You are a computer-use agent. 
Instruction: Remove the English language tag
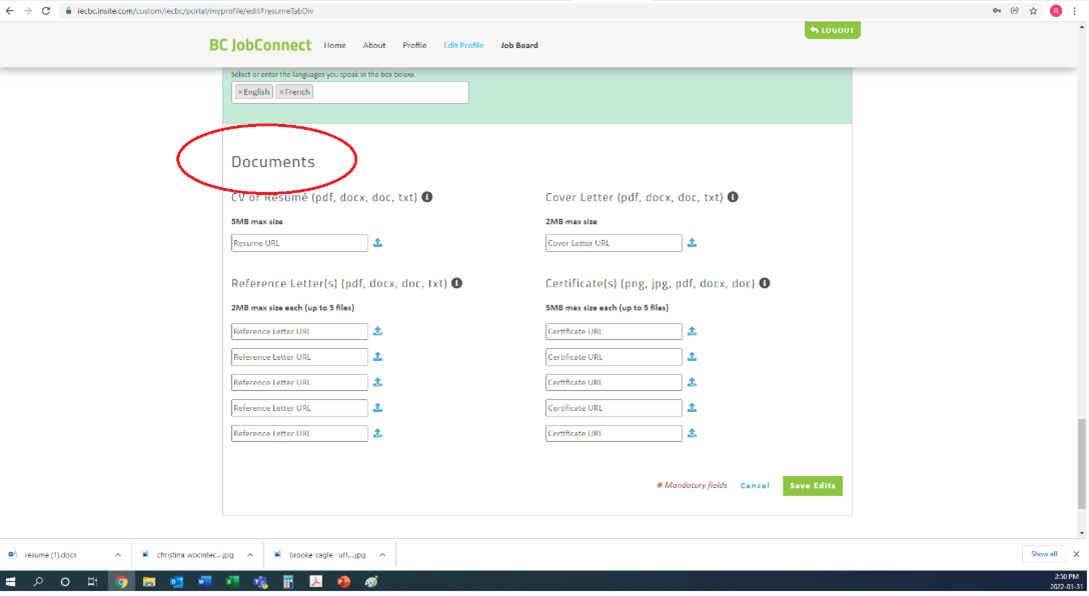pyautogui.click(x=240, y=92)
